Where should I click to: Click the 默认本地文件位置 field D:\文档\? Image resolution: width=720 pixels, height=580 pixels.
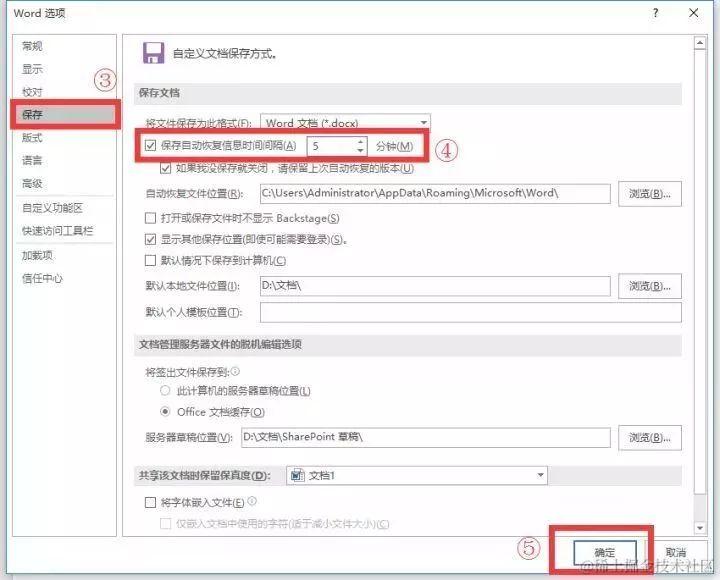coord(435,286)
